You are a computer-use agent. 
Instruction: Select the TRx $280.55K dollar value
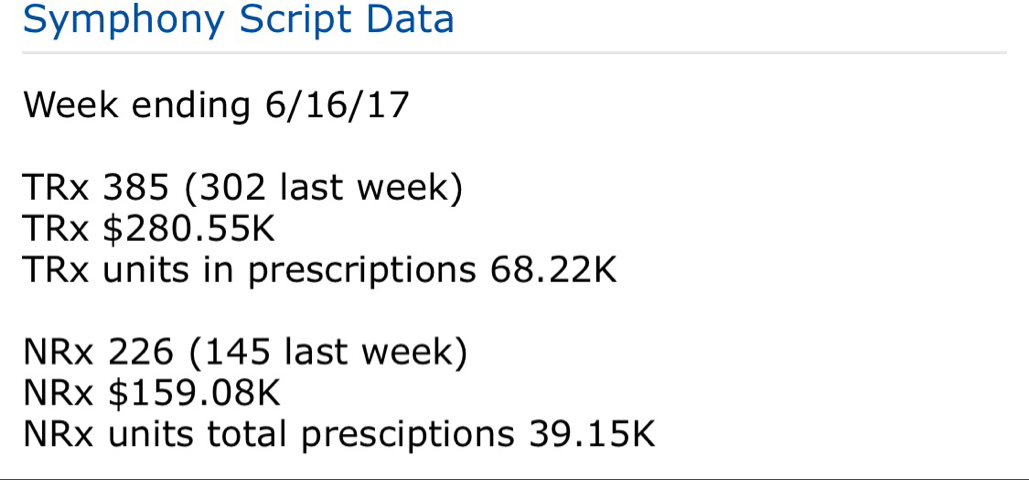pyautogui.click(x=189, y=229)
